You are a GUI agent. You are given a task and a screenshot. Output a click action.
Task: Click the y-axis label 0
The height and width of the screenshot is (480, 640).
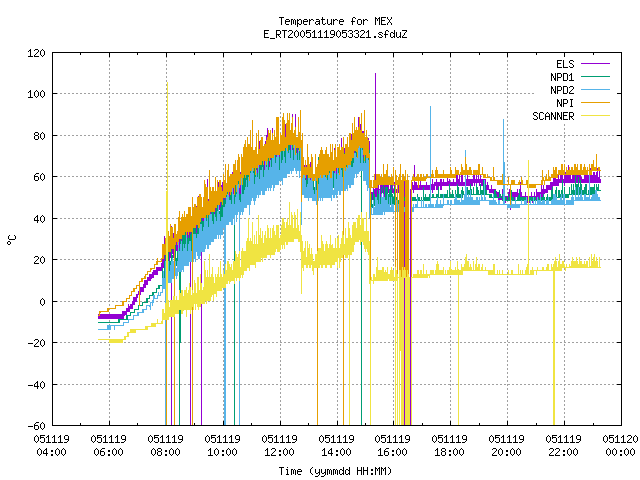[x=42, y=302]
